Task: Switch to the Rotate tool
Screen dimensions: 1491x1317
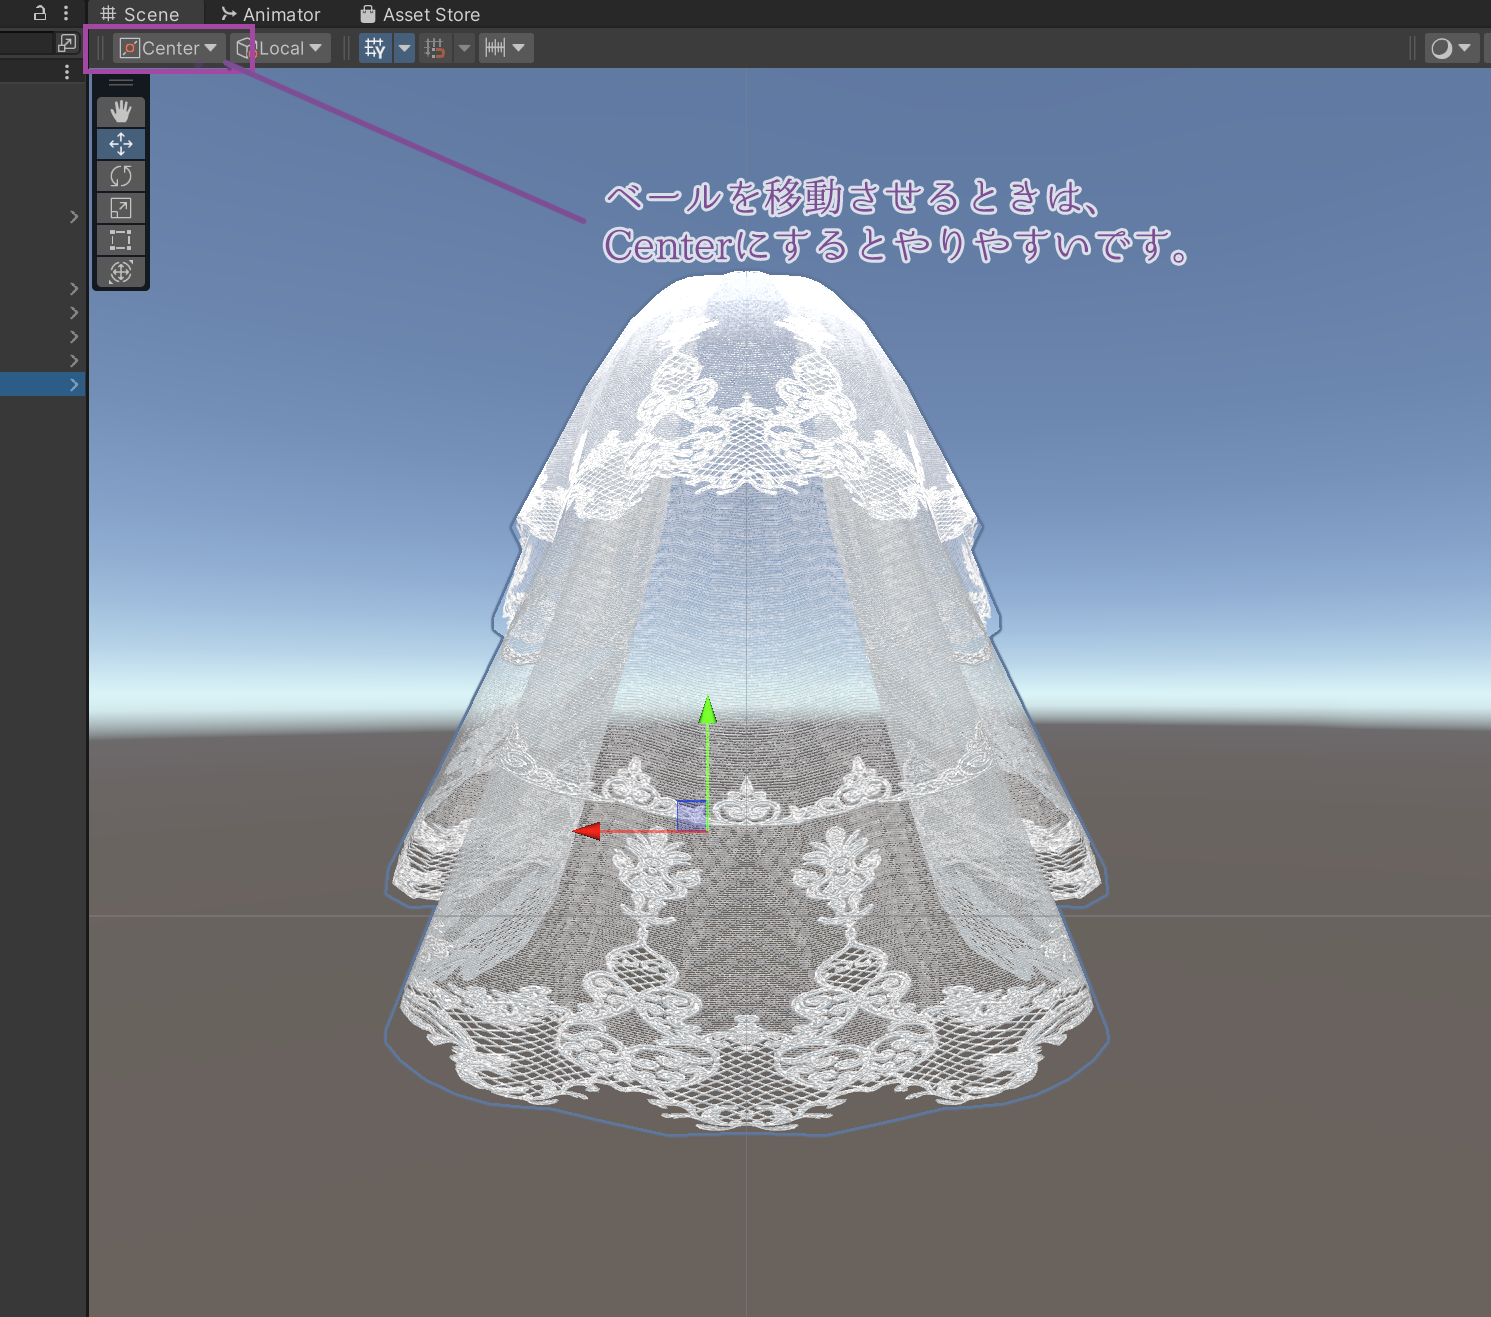Action: (x=120, y=176)
